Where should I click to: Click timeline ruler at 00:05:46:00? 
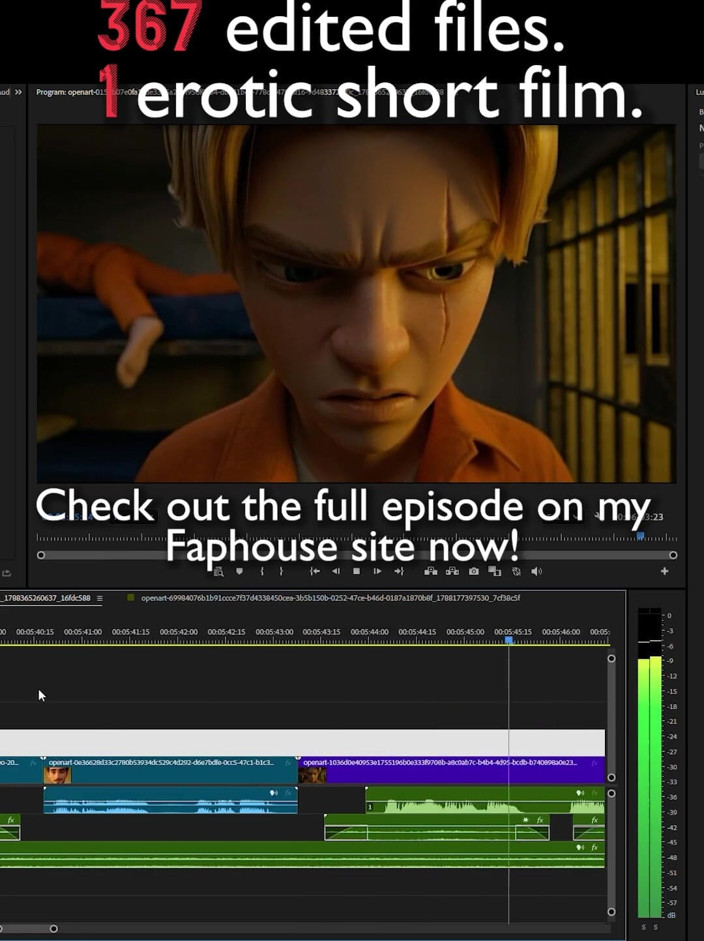561,632
